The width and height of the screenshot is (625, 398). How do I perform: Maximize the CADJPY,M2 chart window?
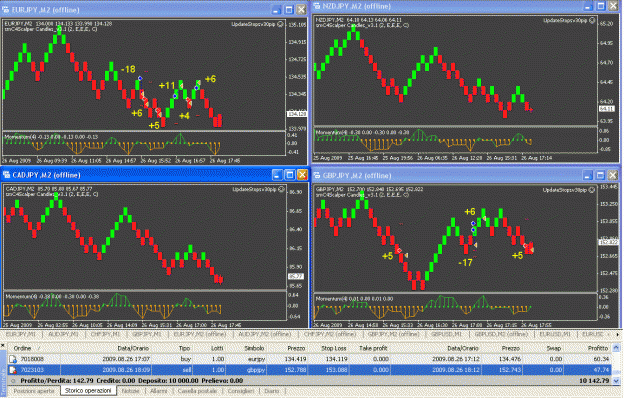point(290,175)
